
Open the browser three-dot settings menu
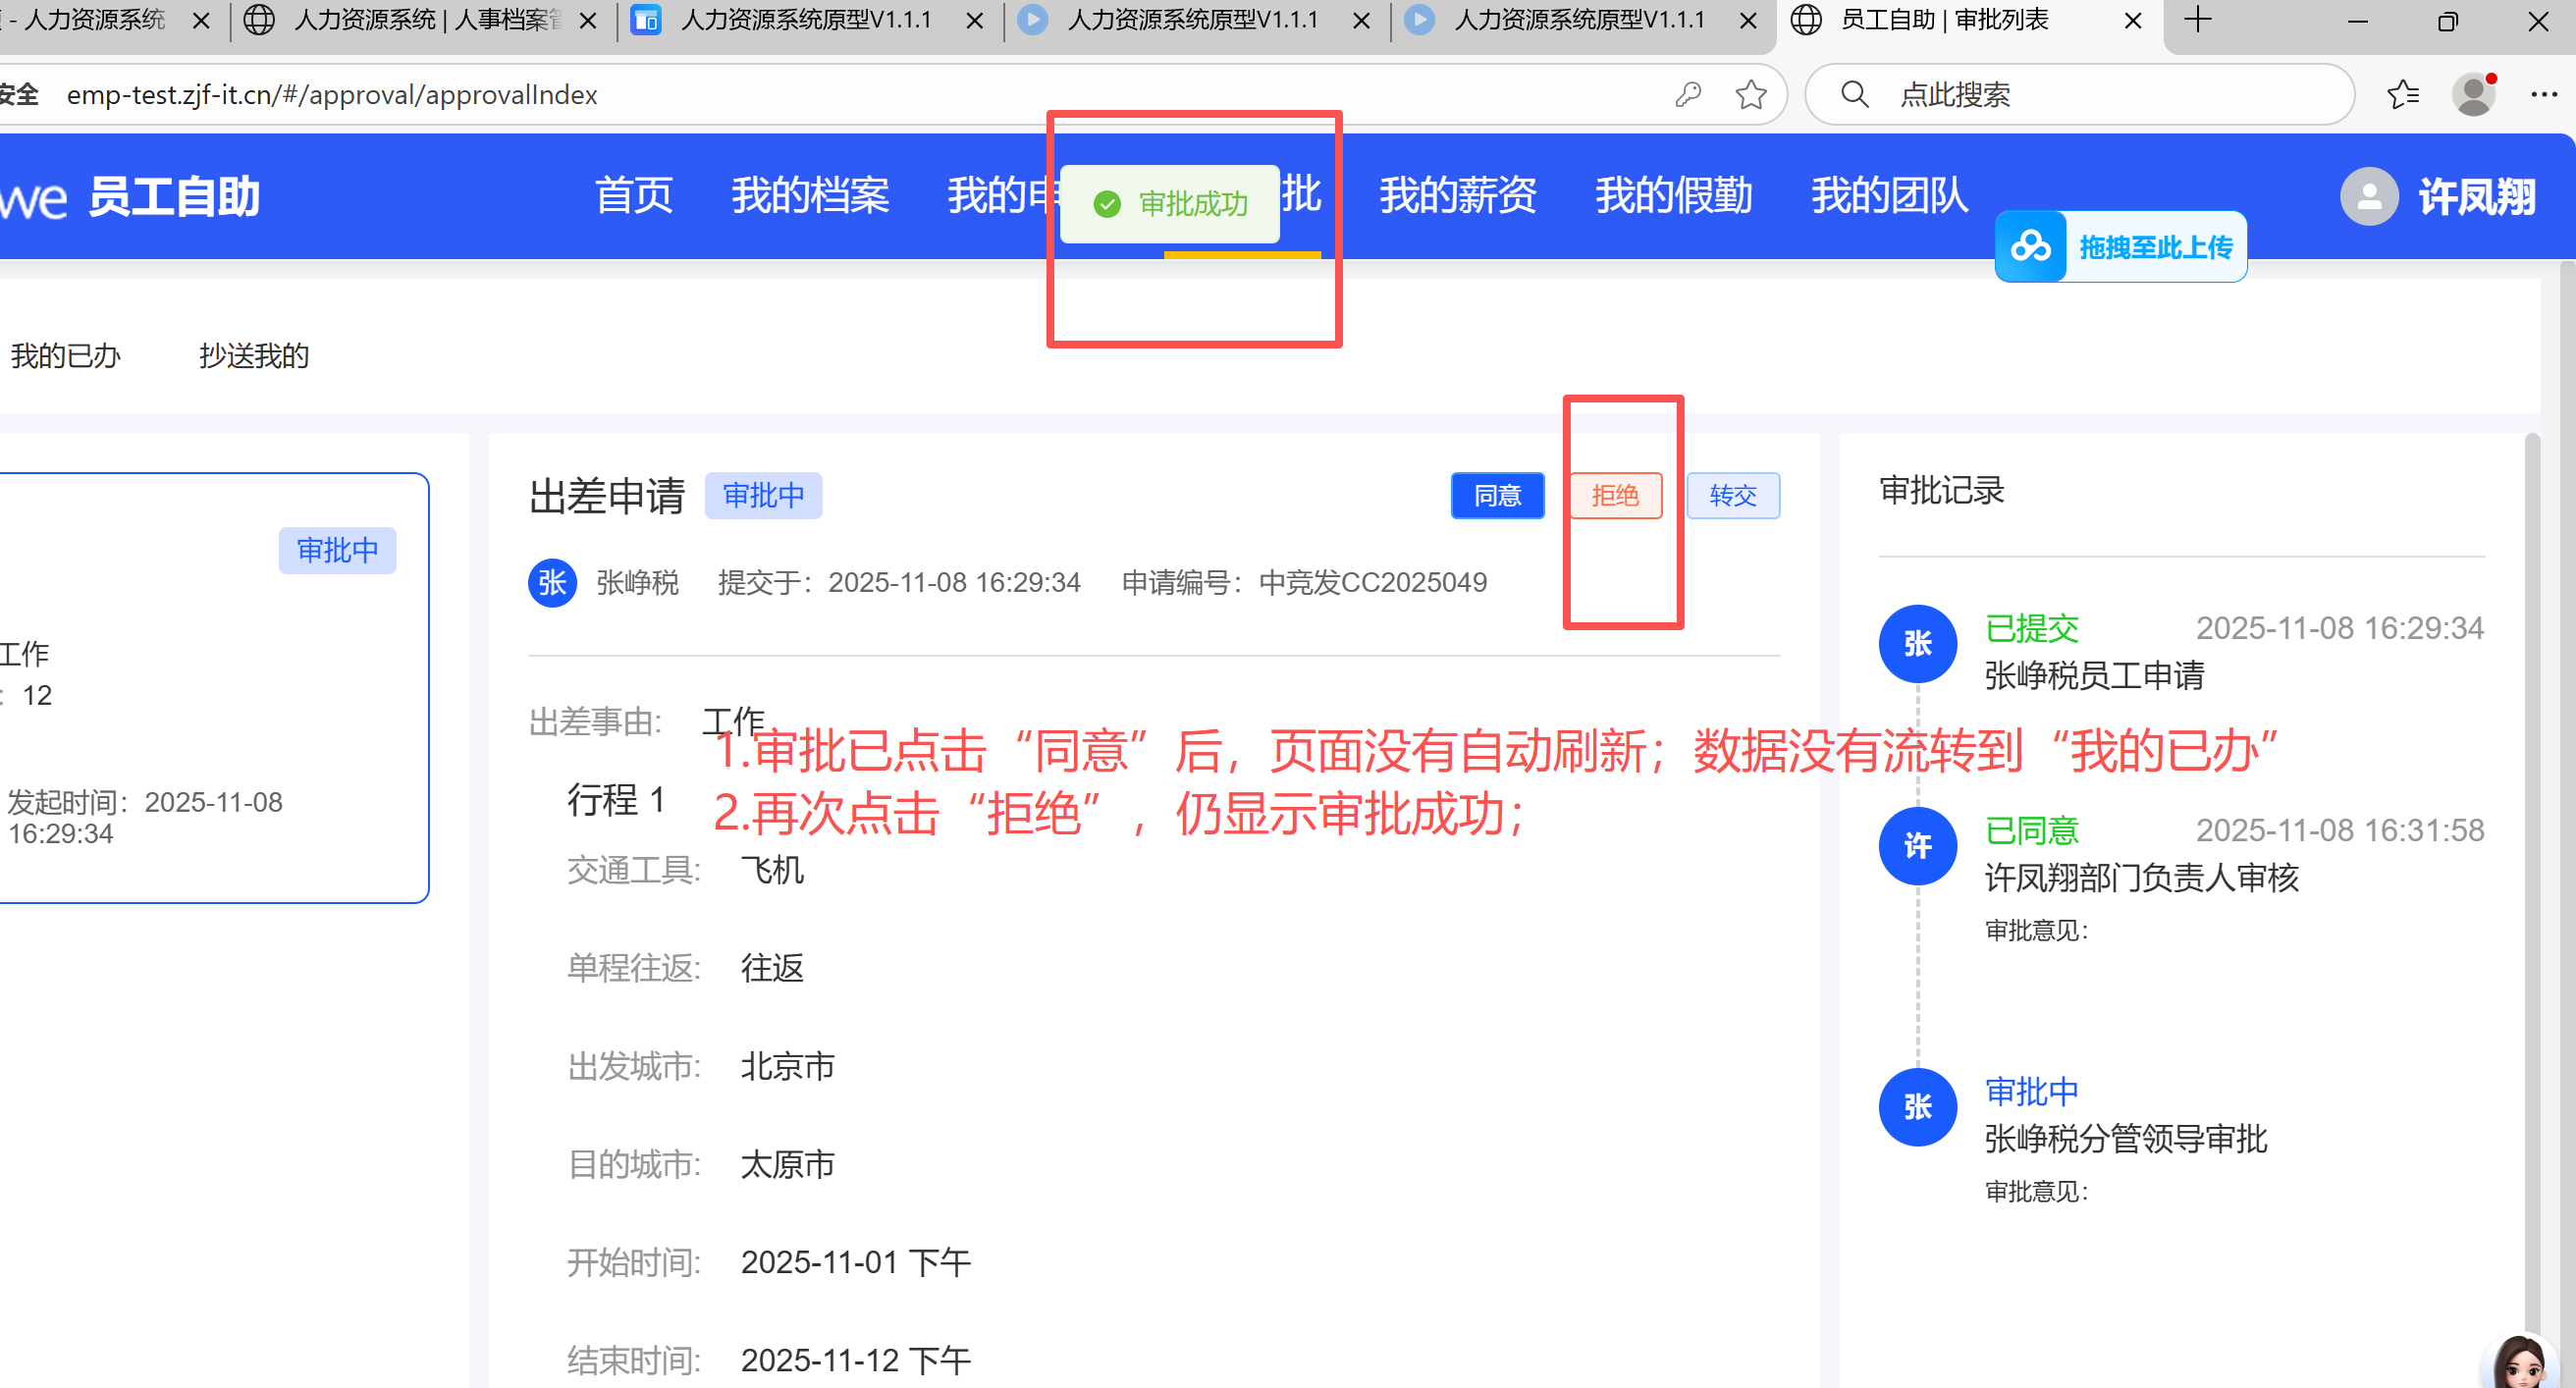click(2543, 95)
